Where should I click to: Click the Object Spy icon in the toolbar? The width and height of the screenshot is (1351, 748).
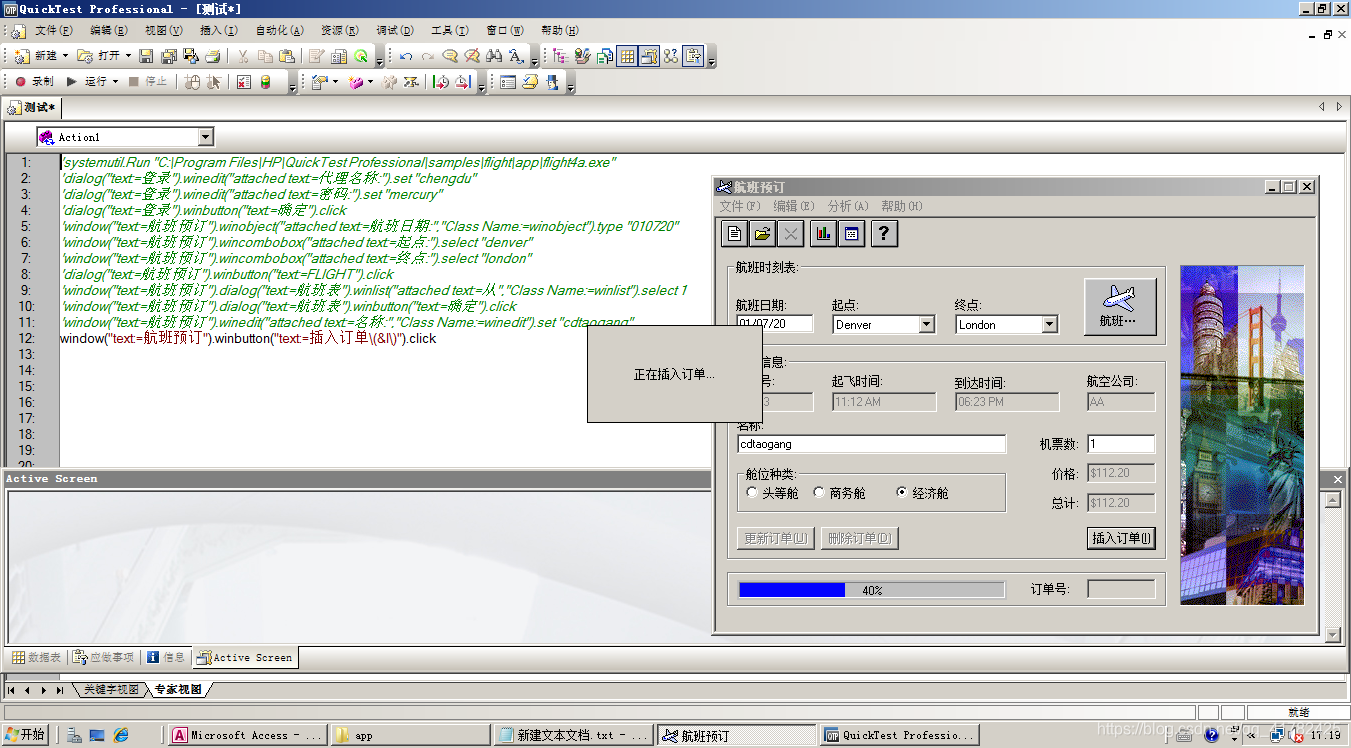pyautogui.click(x=553, y=81)
